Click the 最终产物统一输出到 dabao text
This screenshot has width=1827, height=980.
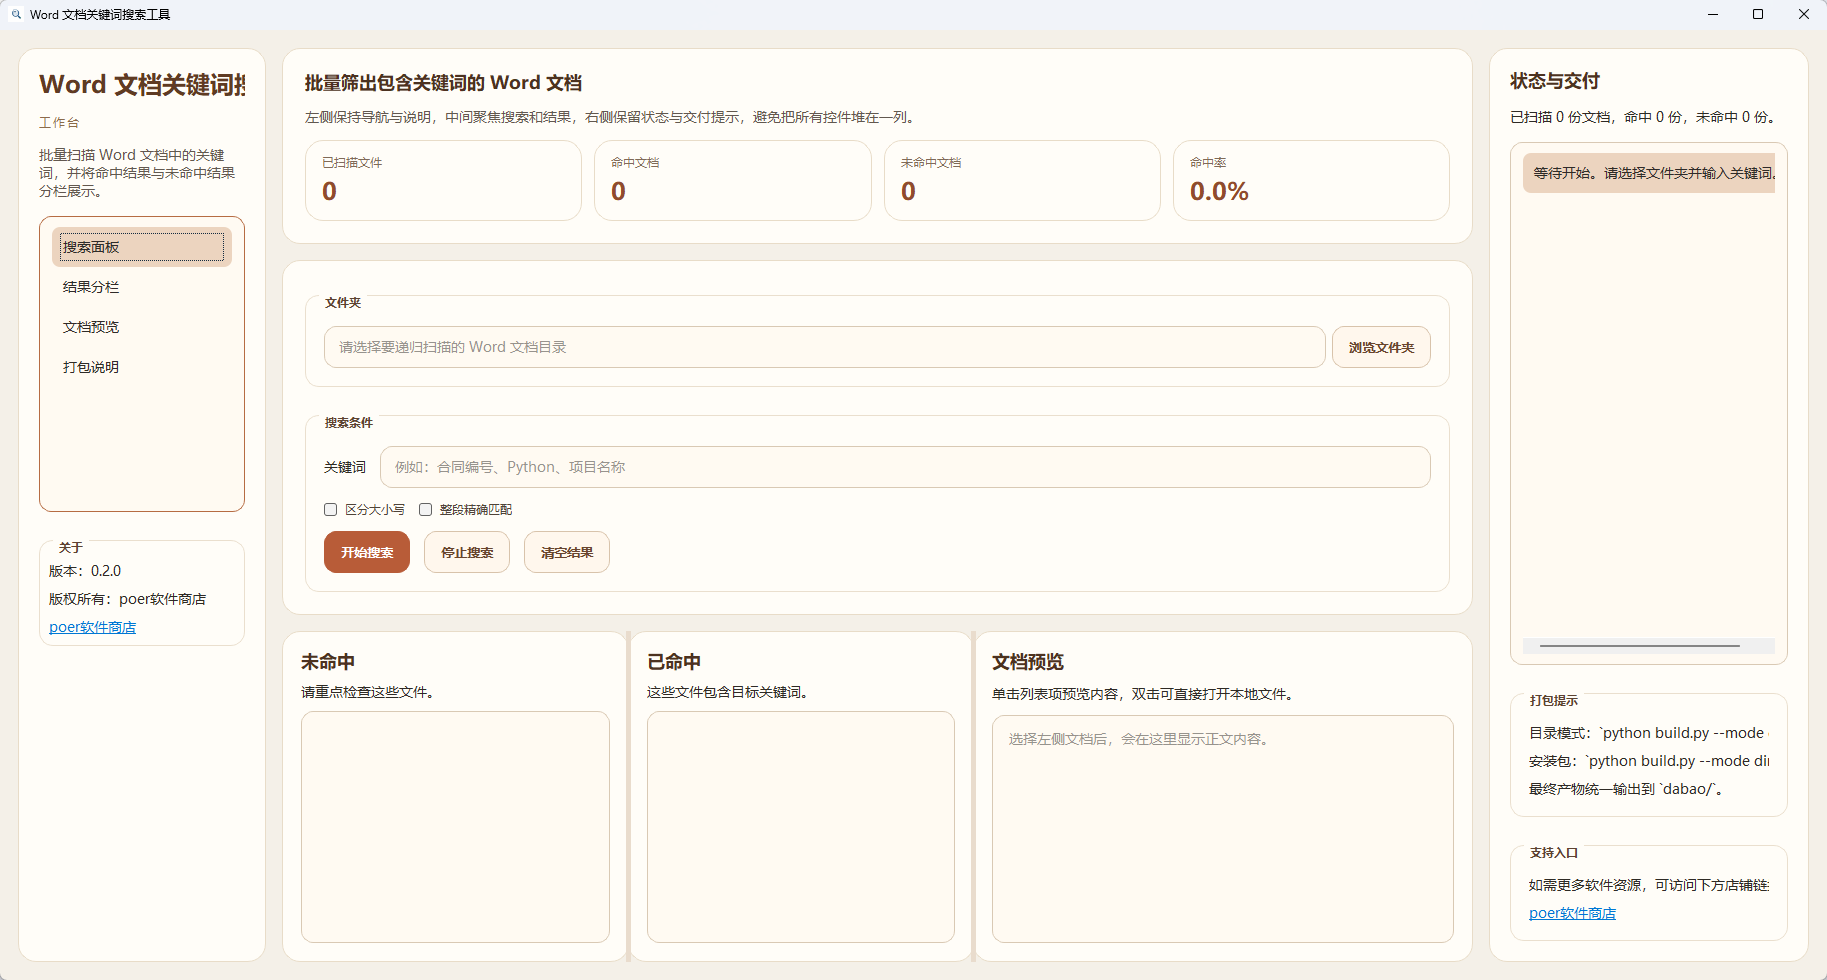pos(1626,789)
